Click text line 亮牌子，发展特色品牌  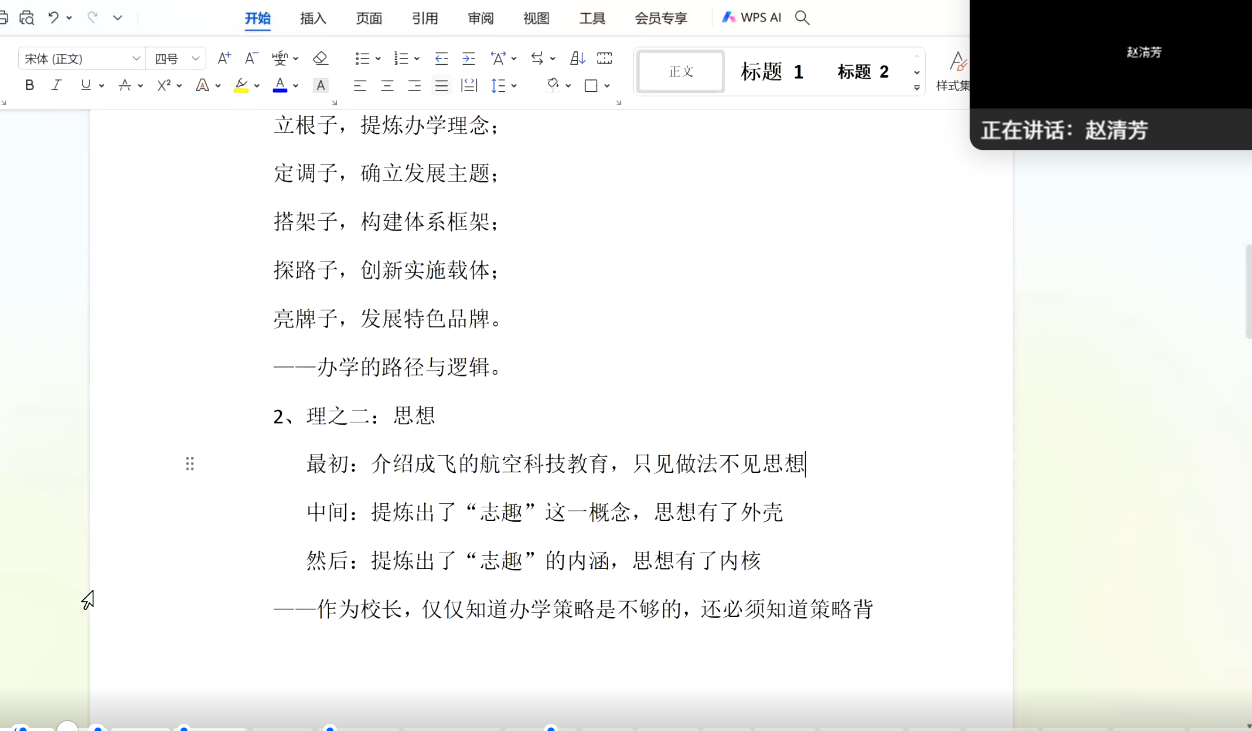pyautogui.click(x=388, y=319)
